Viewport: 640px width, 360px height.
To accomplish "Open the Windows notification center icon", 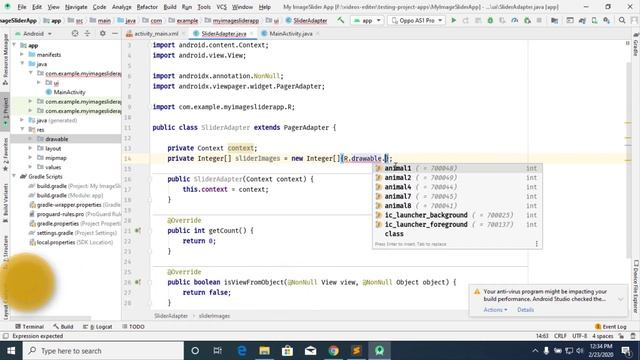I will (627, 351).
